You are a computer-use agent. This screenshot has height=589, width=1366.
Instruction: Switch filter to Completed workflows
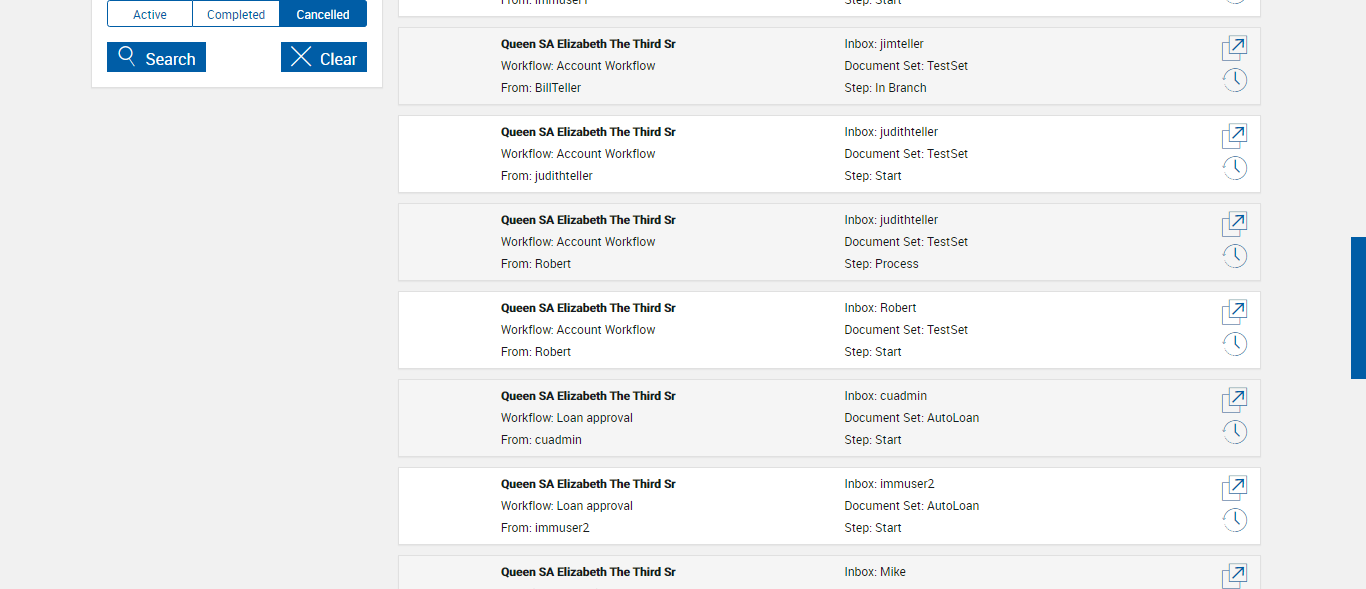(x=236, y=14)
